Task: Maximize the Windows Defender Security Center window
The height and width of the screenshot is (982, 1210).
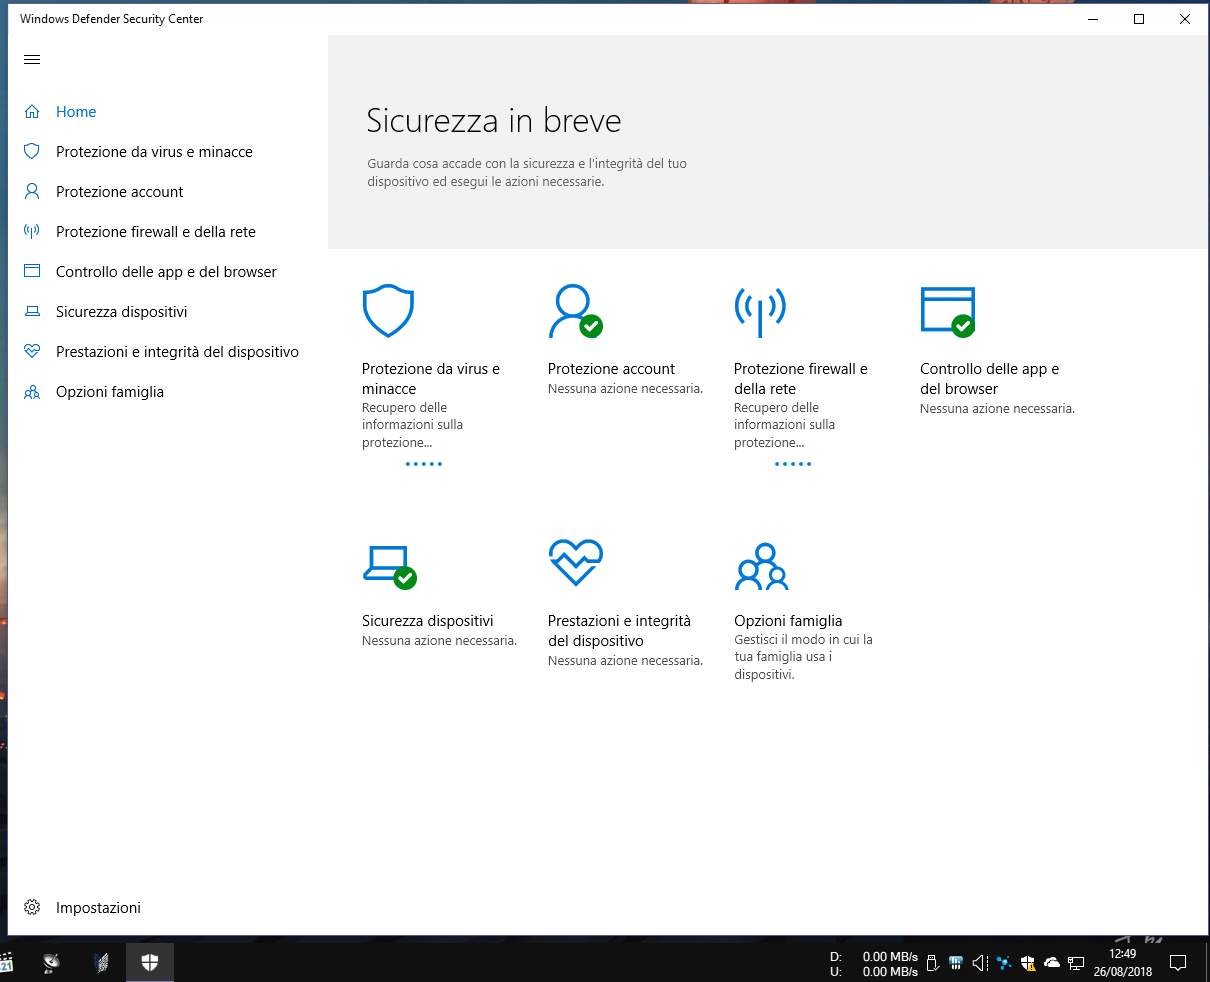Action: 1139,19
